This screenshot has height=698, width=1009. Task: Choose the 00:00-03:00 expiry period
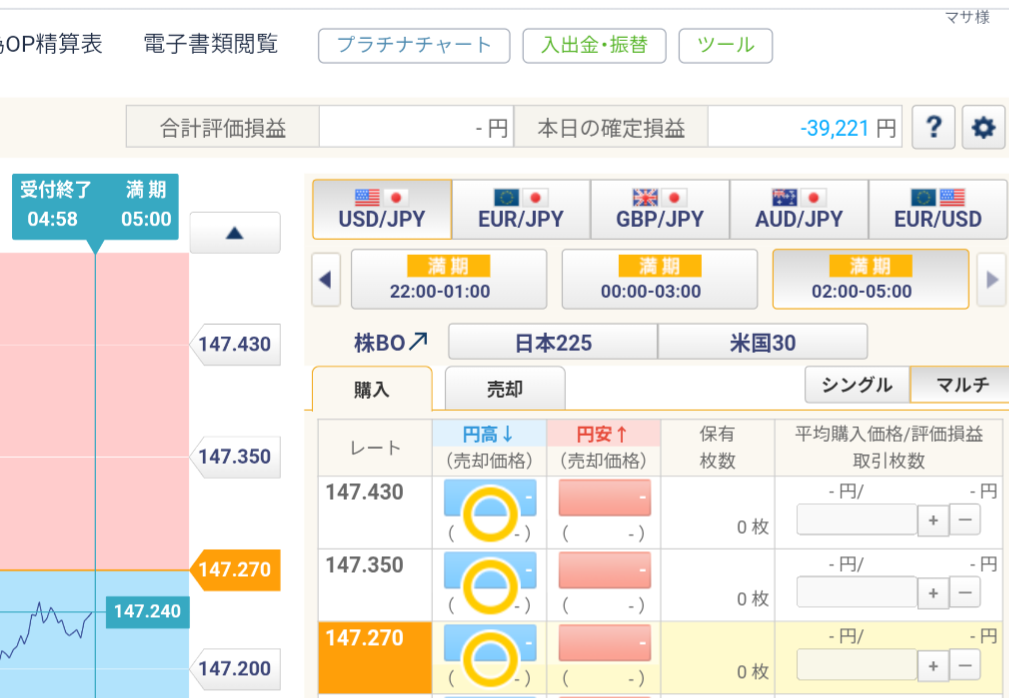tap(658, 279)
